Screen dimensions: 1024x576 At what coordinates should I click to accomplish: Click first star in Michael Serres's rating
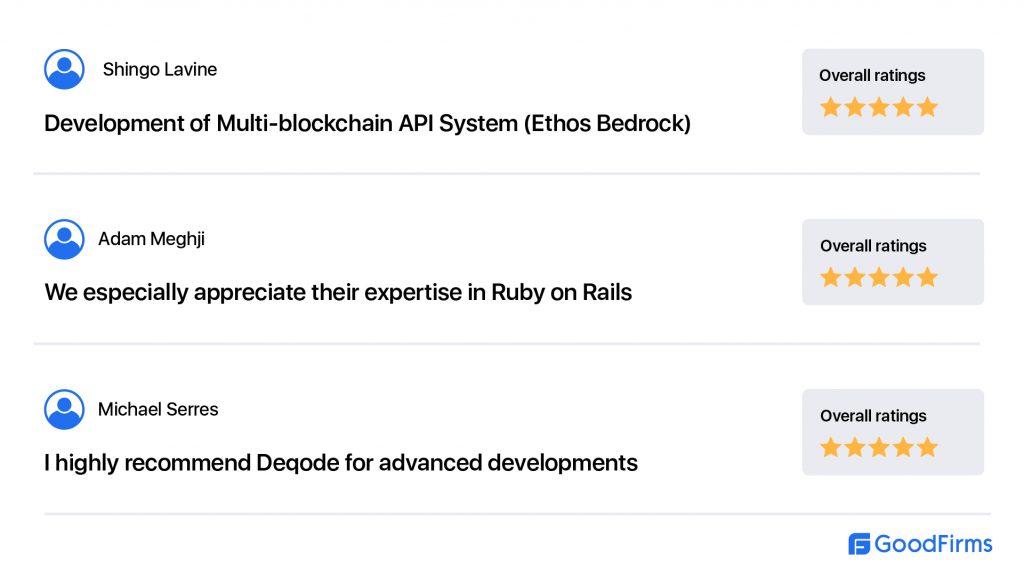click(x=831, y=447)
